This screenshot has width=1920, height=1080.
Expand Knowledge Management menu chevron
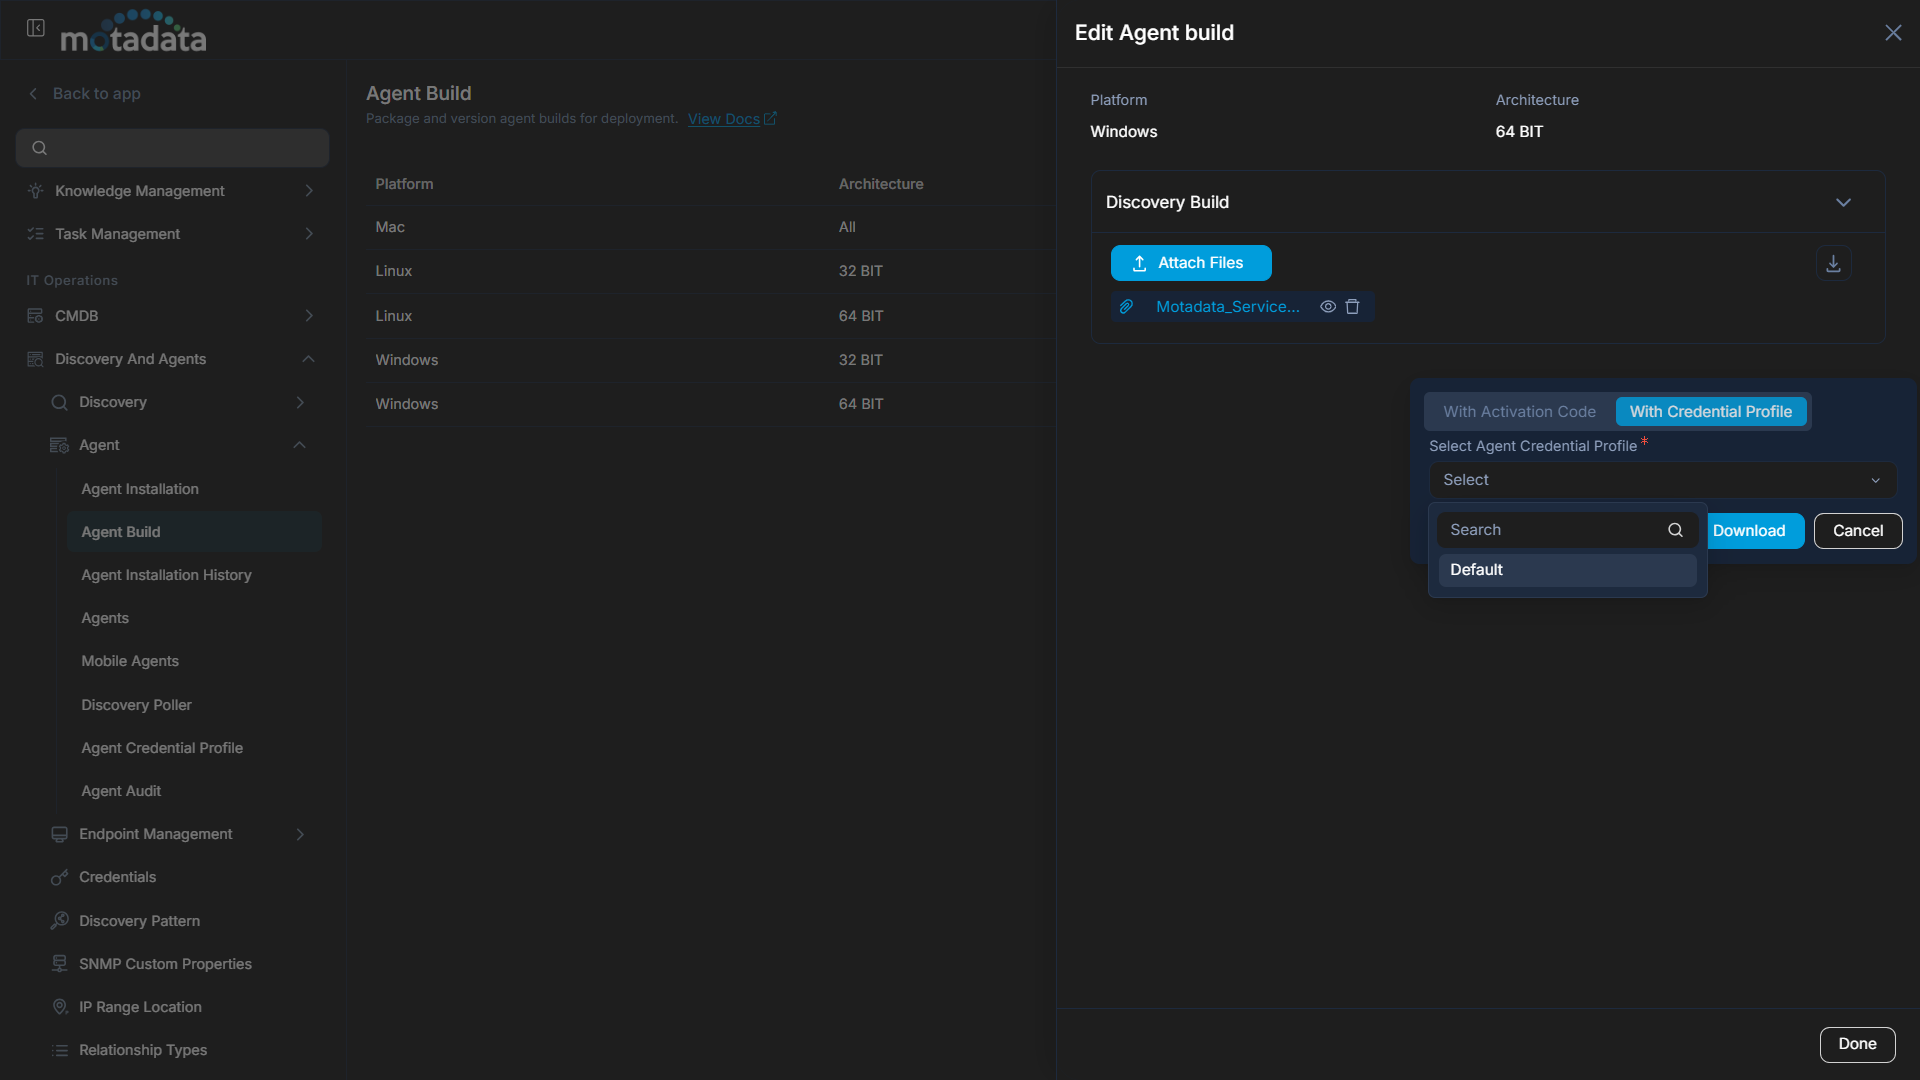(309, 191)
